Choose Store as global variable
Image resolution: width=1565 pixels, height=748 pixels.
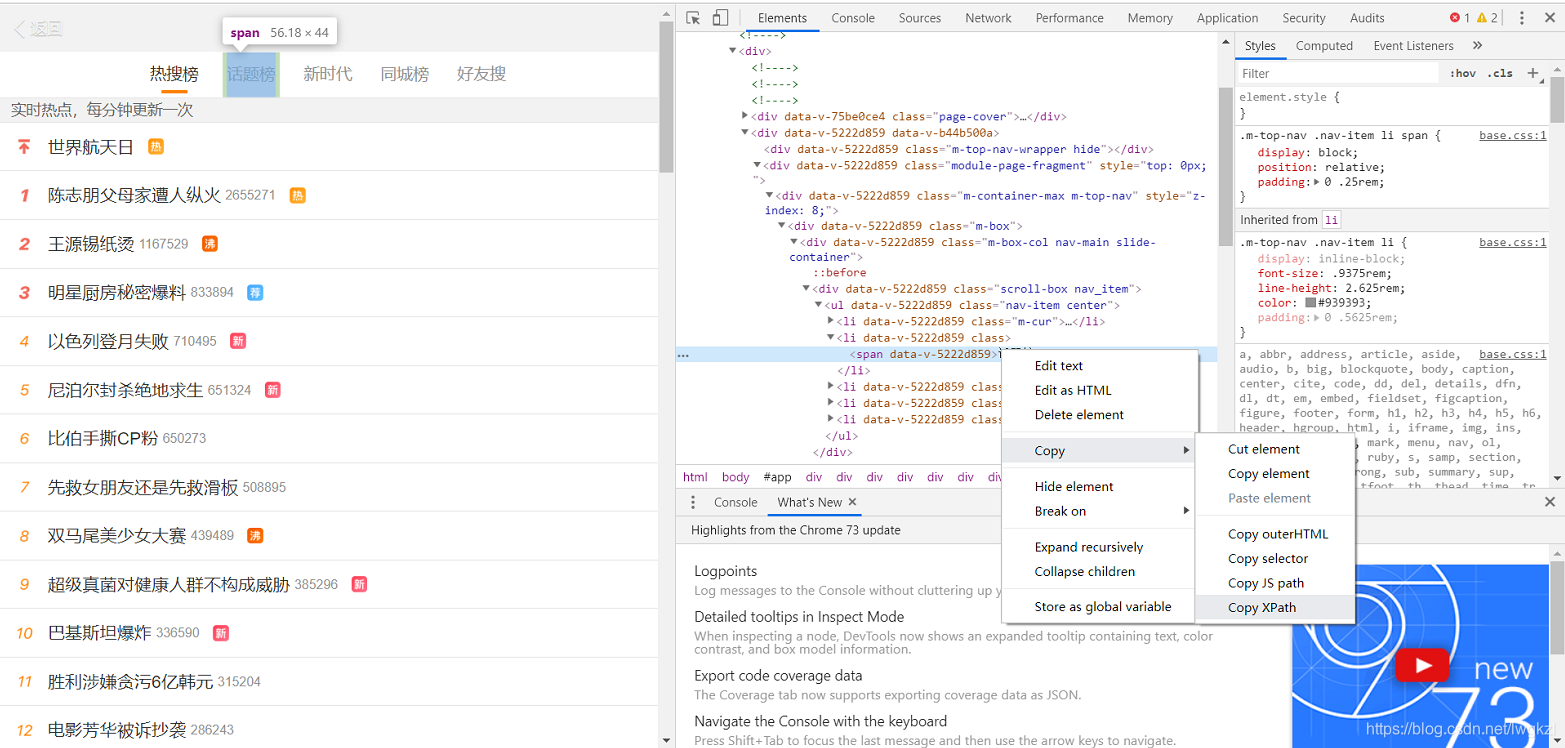1098,606
